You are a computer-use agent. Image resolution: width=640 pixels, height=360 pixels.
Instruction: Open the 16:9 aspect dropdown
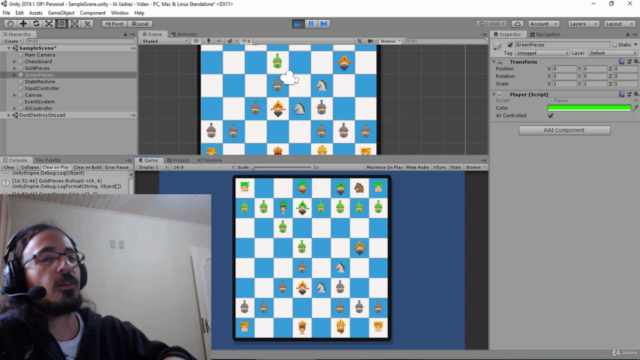pos(203,167)
